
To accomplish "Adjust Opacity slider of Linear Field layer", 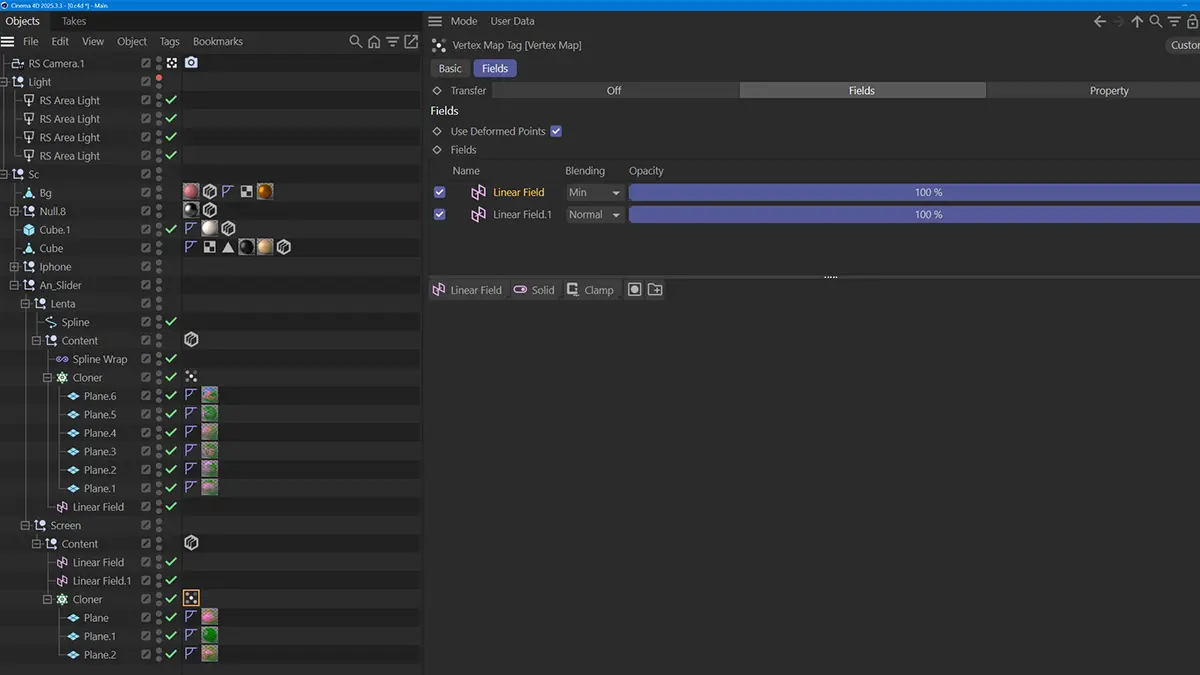I will pyautogui.click(x=914, y=192).
